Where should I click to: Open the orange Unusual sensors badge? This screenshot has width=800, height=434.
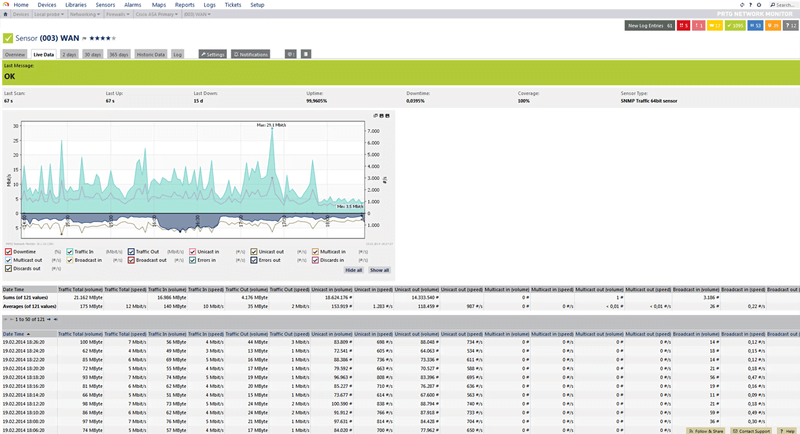(773, 26)
